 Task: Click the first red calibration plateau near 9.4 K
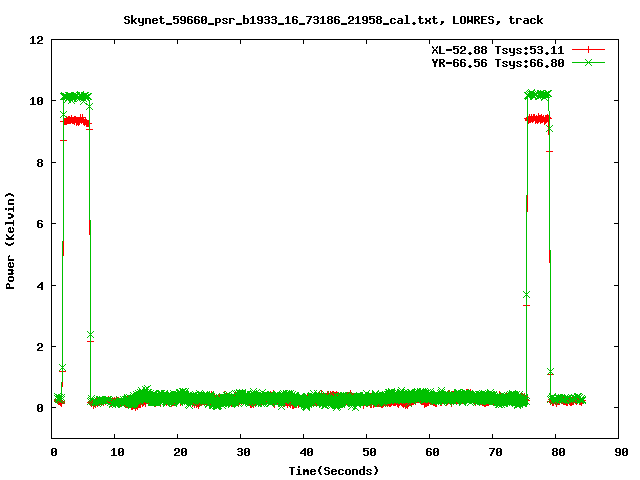tap(76, 120)
